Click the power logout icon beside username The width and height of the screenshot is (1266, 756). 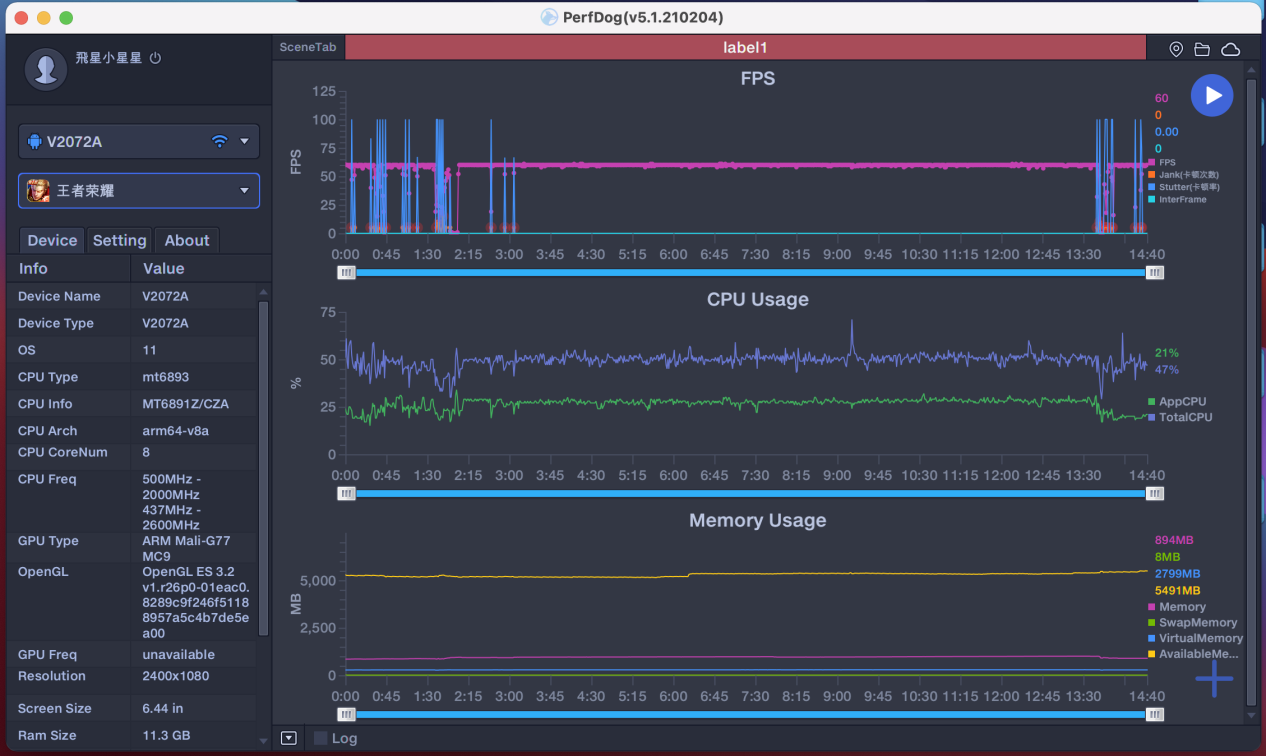pyautogui.click(x=155, y=58)
